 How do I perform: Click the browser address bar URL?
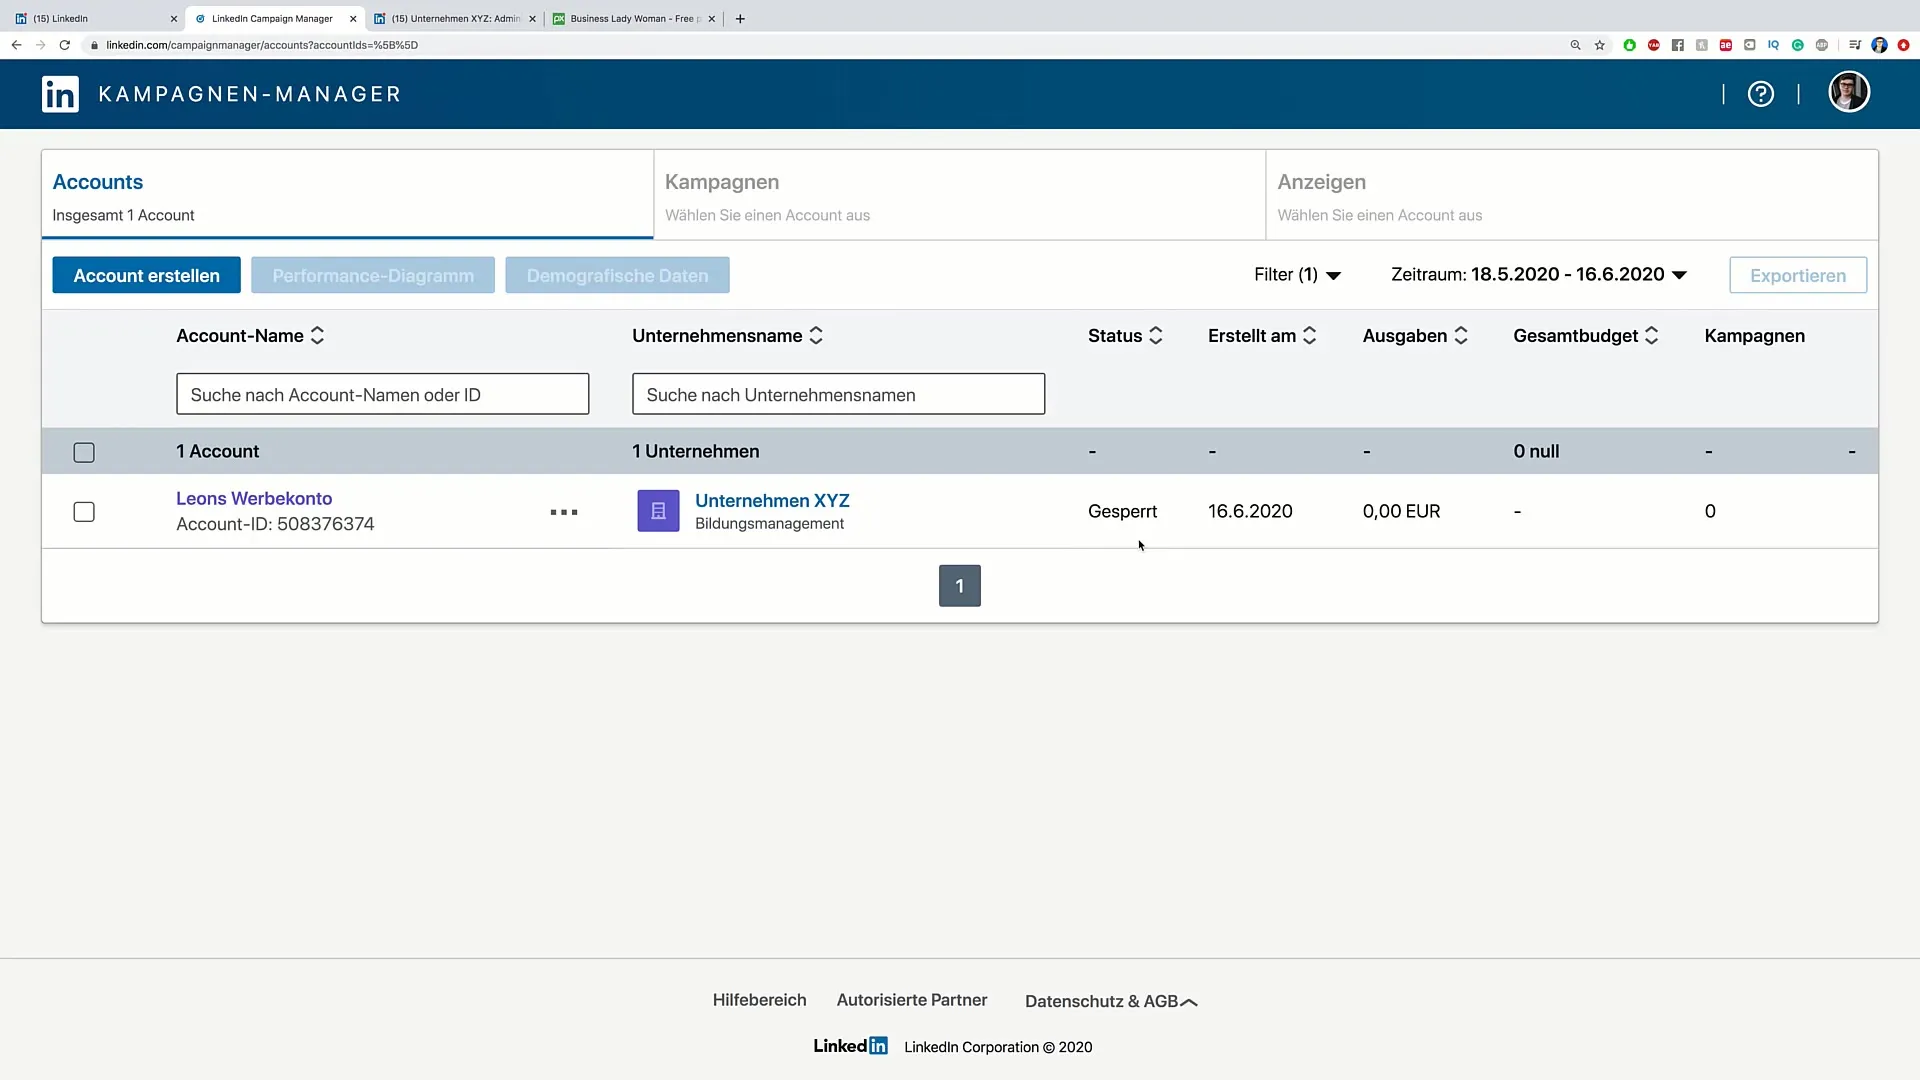262,45
